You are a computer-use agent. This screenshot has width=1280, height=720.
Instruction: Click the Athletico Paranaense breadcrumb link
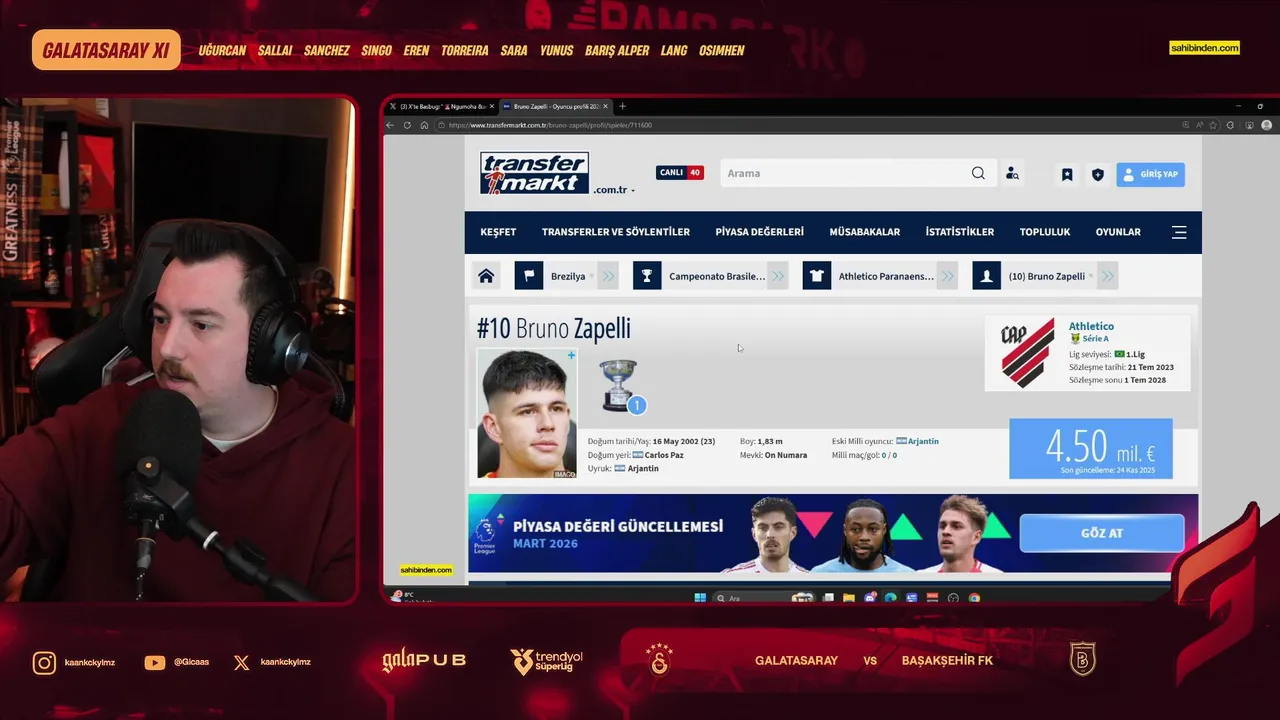click(886, 276)
